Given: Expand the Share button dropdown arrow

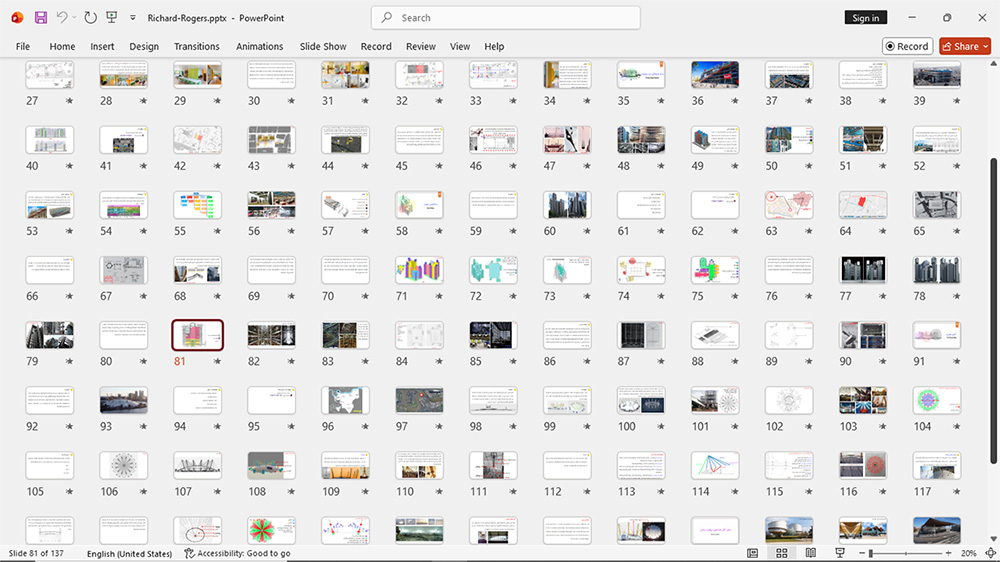Looking at the screenshot, I should 986,46.
